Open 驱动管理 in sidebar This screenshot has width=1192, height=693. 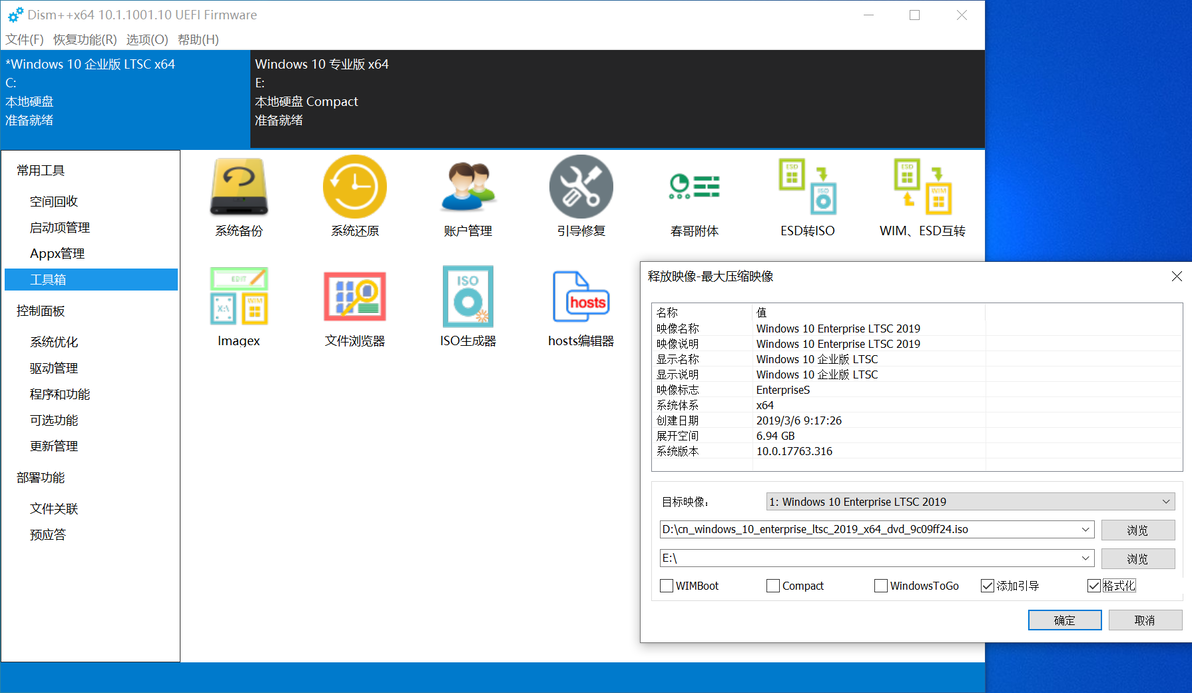[54, 368]
